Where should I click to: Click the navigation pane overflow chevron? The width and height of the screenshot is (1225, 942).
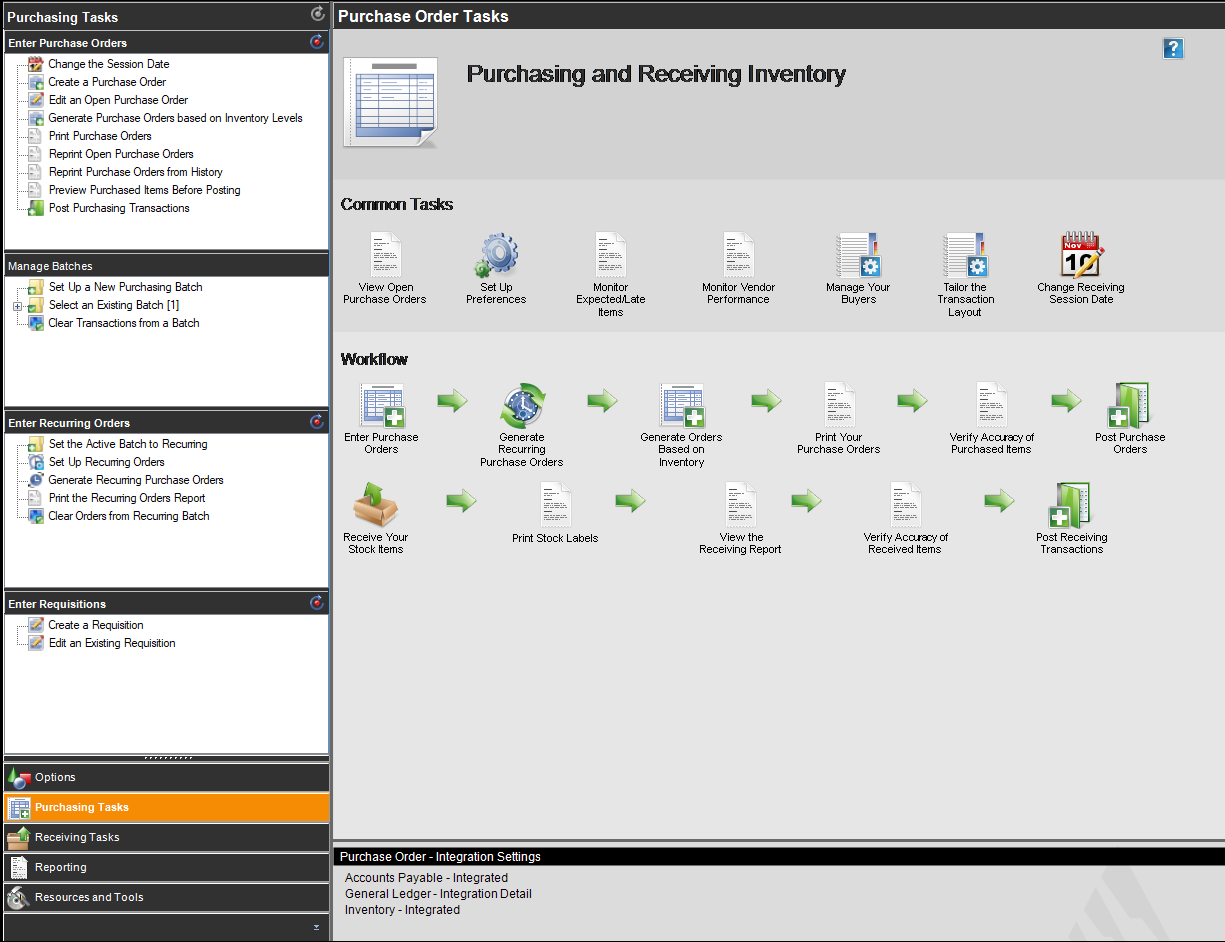click(x=317, y=928)
